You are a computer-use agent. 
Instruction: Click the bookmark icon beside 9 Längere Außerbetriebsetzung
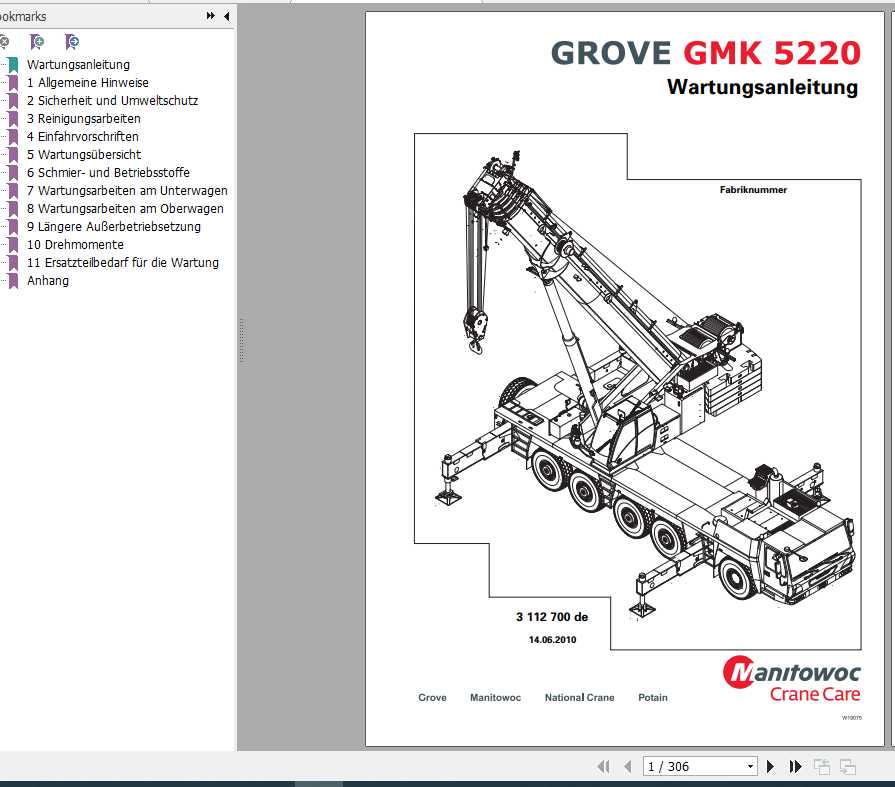click(13, 227)
